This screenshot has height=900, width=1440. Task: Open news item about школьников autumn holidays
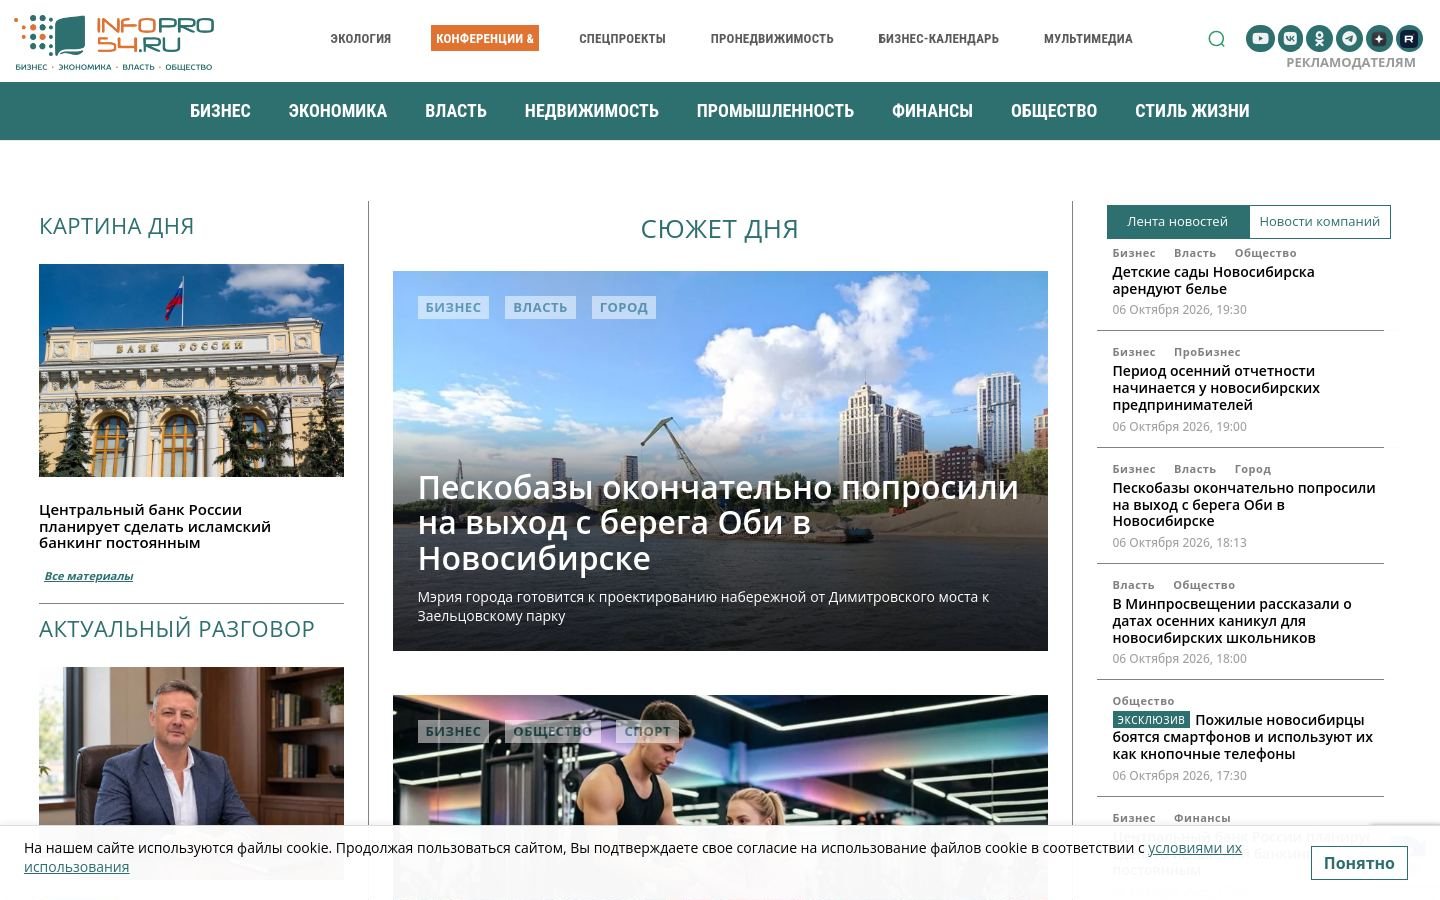(1232, 621)
